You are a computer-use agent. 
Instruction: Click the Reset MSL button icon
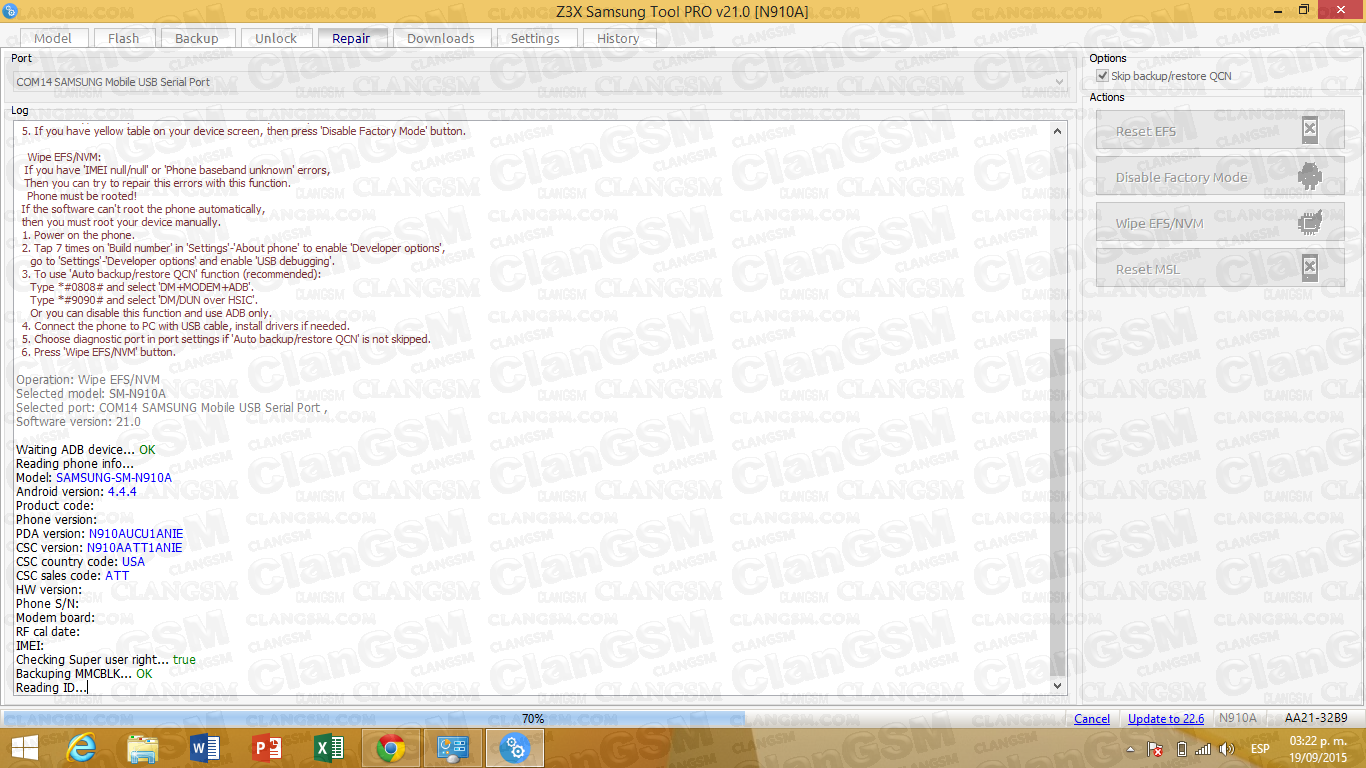[x=1309, y=269]
